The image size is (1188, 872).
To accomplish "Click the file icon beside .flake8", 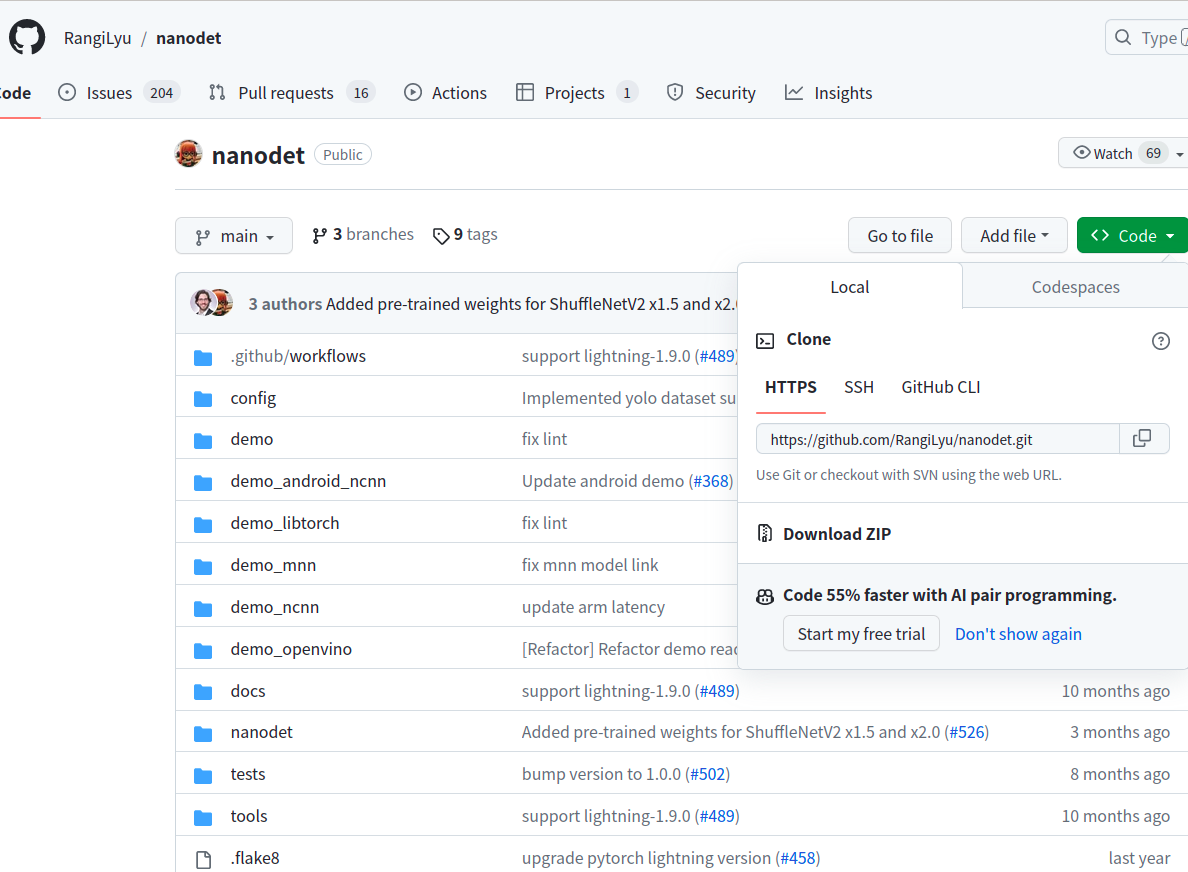I will [x=203, y=859].
